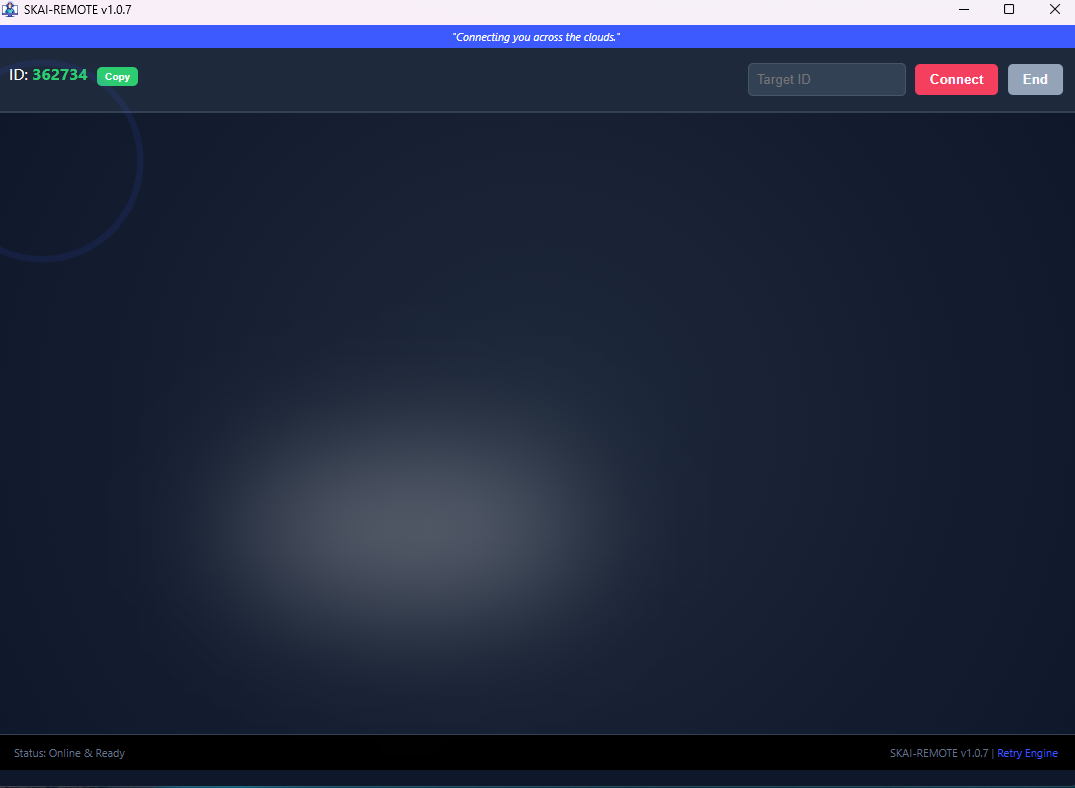Click inside the Target ID field

pyautogui.click(x=826, y=79)
